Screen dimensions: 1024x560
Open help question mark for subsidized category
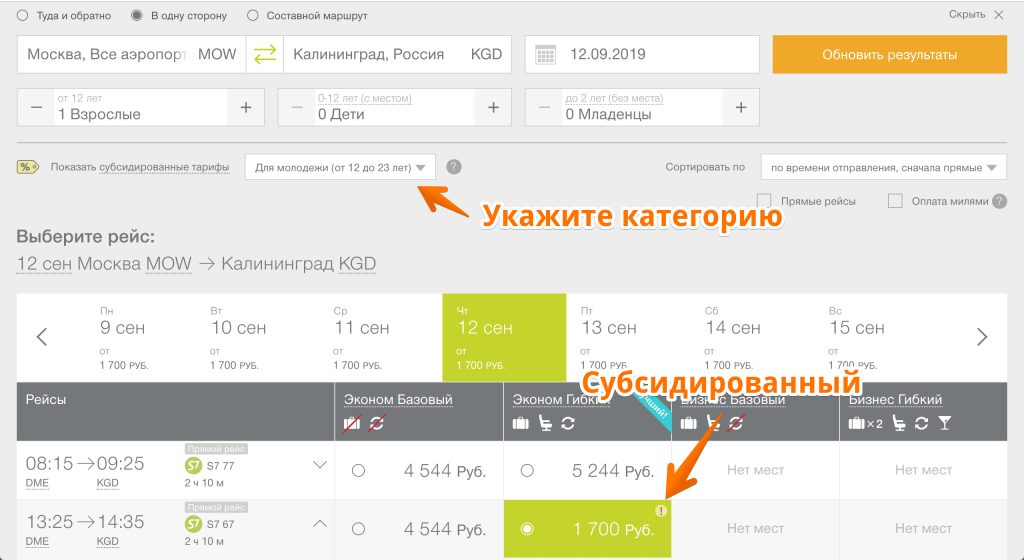coord(454,167)
